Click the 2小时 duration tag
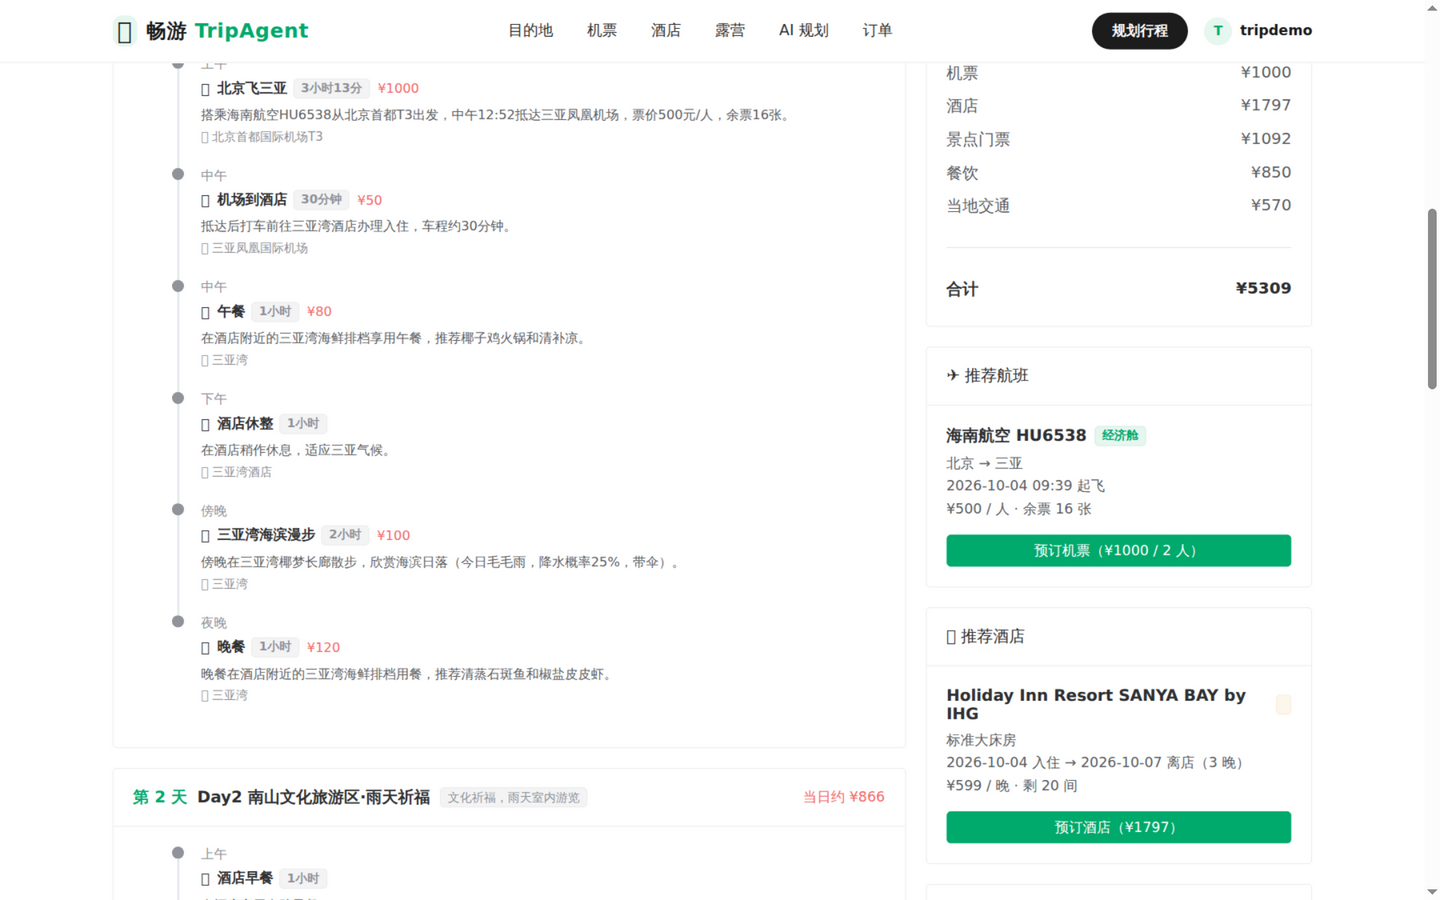Viewport: 1440px width, 900px height. pos(345,535)
